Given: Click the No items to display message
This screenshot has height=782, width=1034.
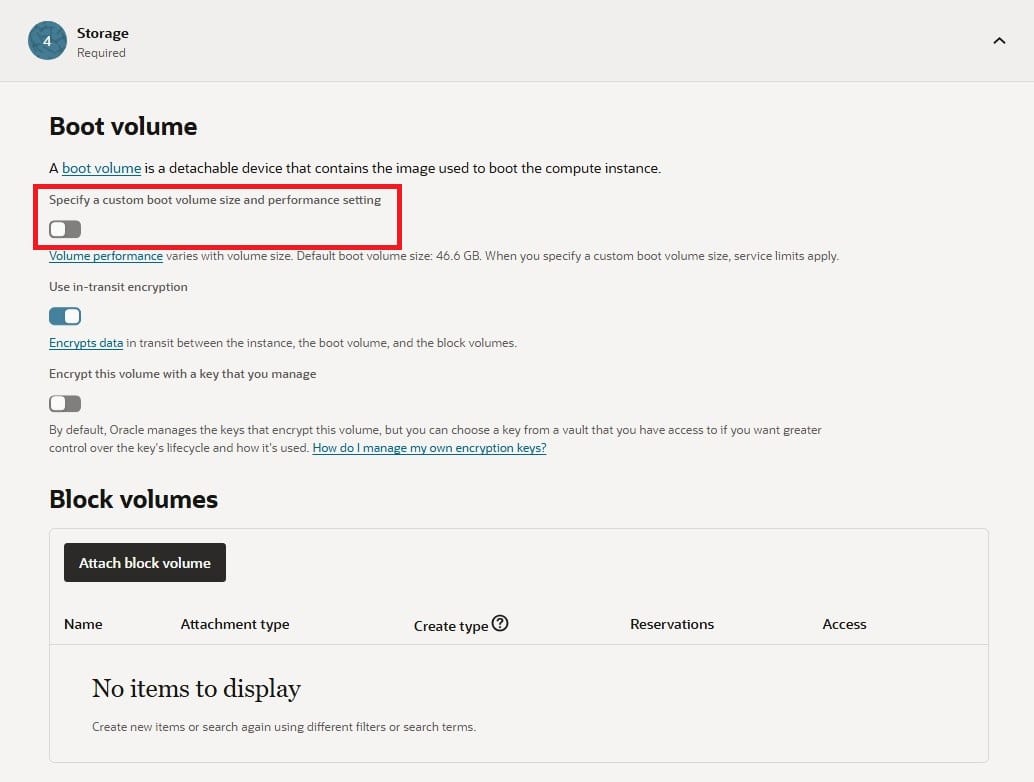Looking at the screenshot, I should tap(196, 688).
